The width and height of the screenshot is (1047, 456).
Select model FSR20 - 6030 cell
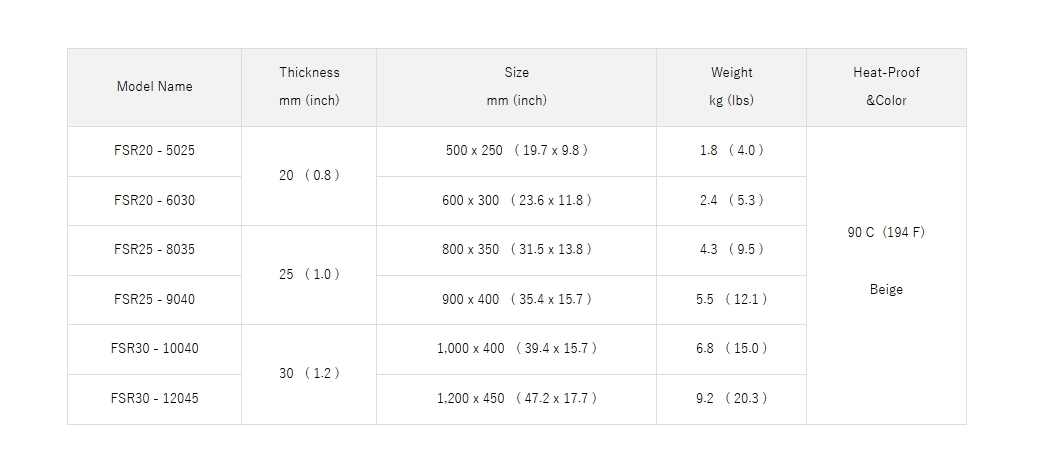tap(154, 201)
